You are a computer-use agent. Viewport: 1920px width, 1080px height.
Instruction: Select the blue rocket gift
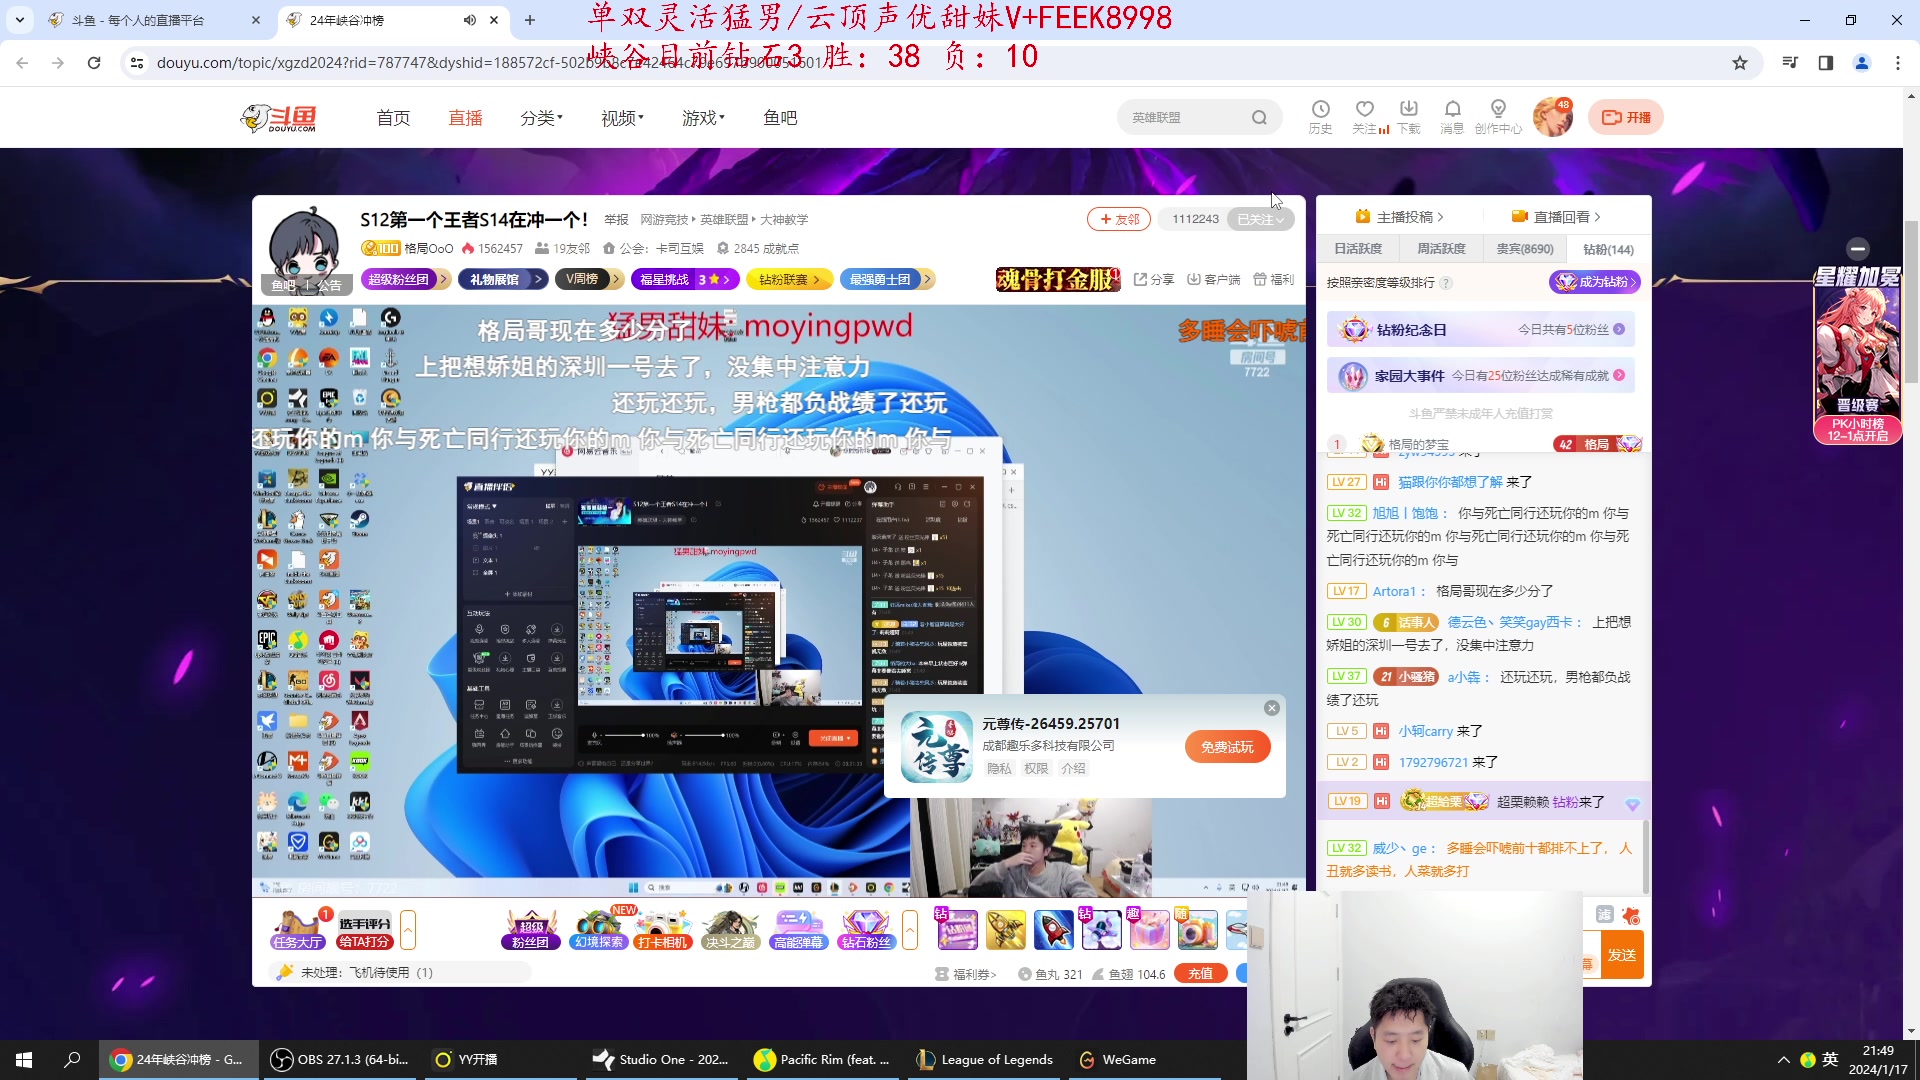pyautogui.click(x=1053, y=929)
